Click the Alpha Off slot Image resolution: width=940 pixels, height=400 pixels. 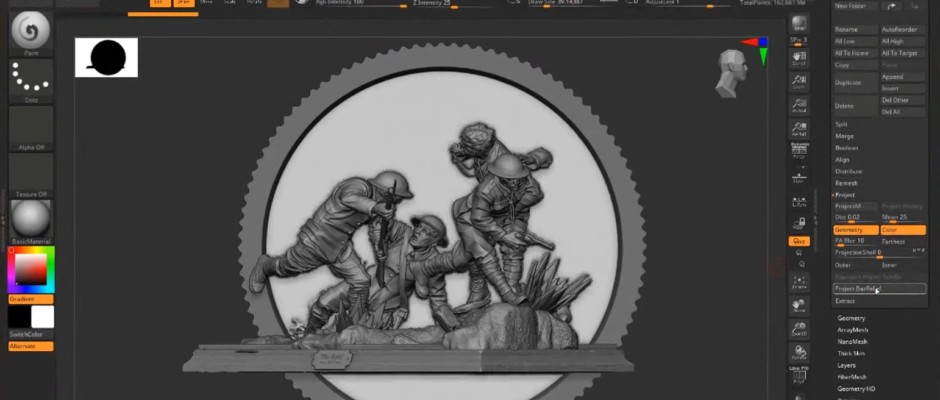tap(30, 127)
